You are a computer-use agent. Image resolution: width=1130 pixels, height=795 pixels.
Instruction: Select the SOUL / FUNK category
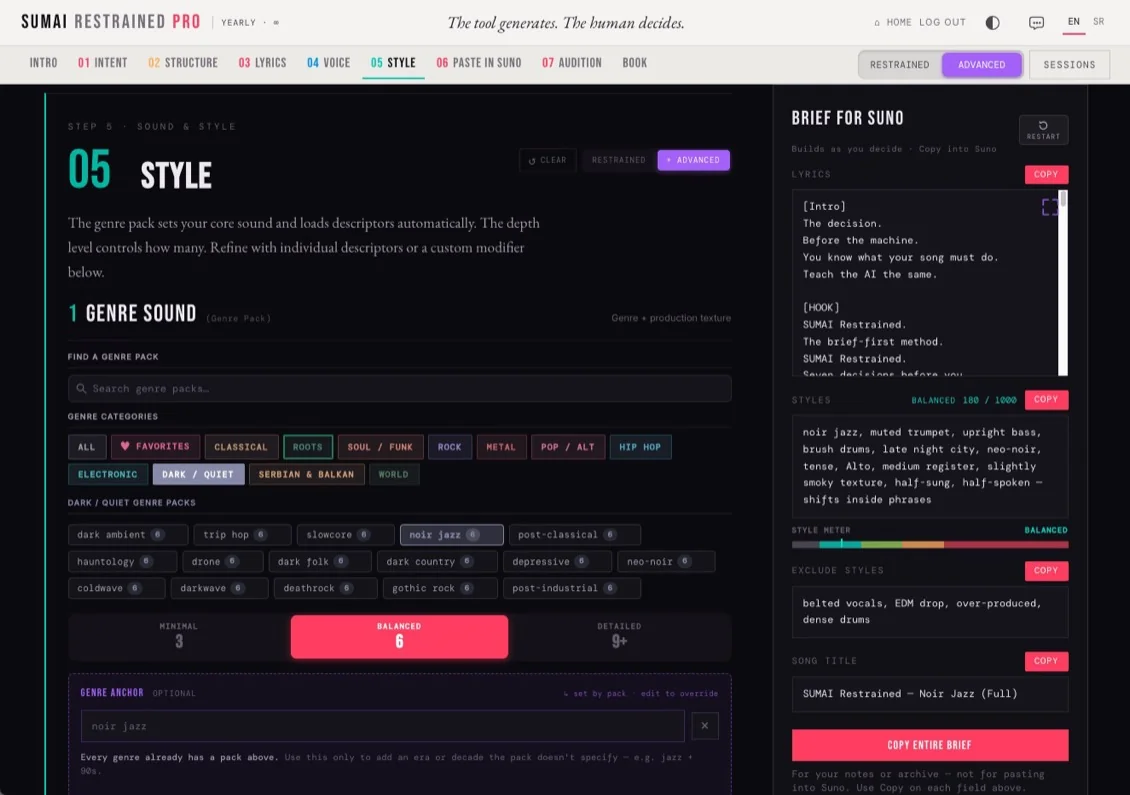(381, 447)
